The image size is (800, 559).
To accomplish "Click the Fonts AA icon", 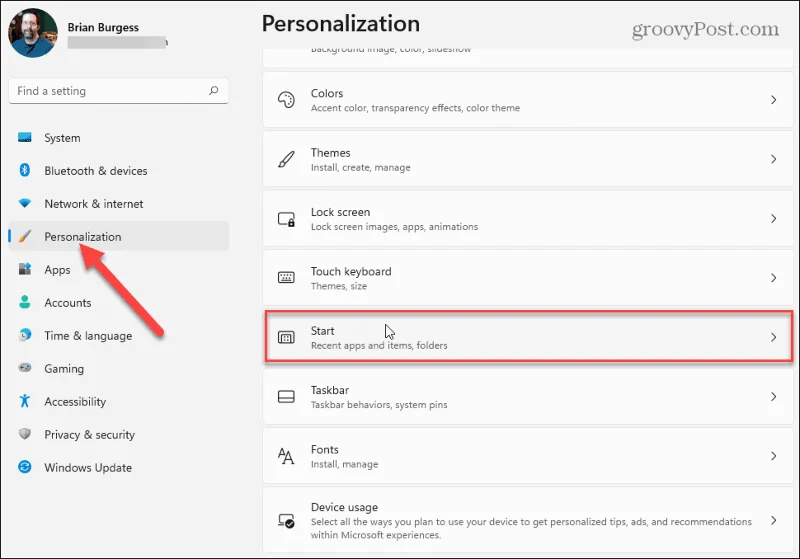I will (x=286, y=455).
